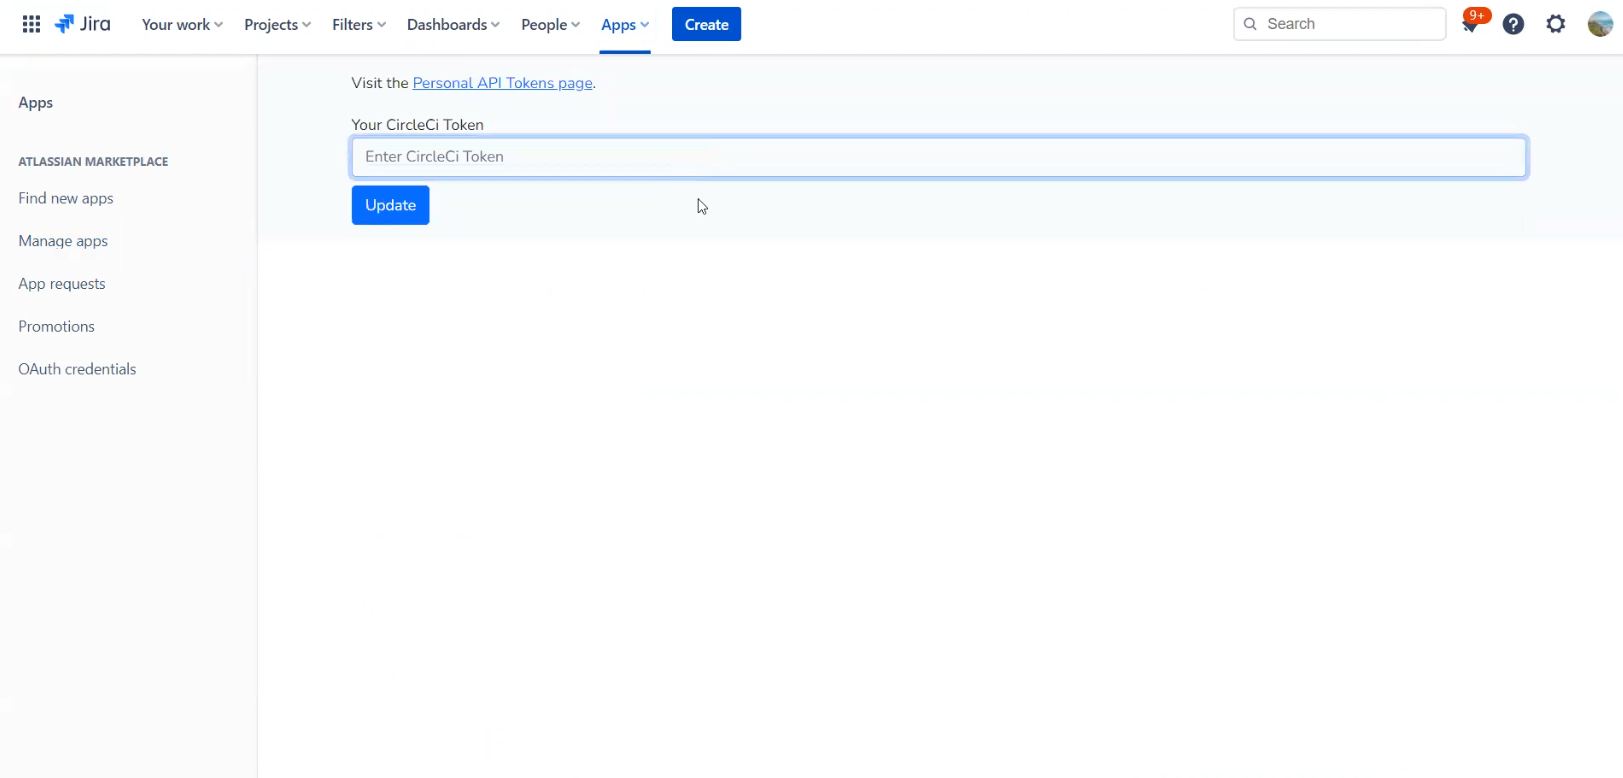
Task: Click the Create button
Action: (x=706, y=24)
